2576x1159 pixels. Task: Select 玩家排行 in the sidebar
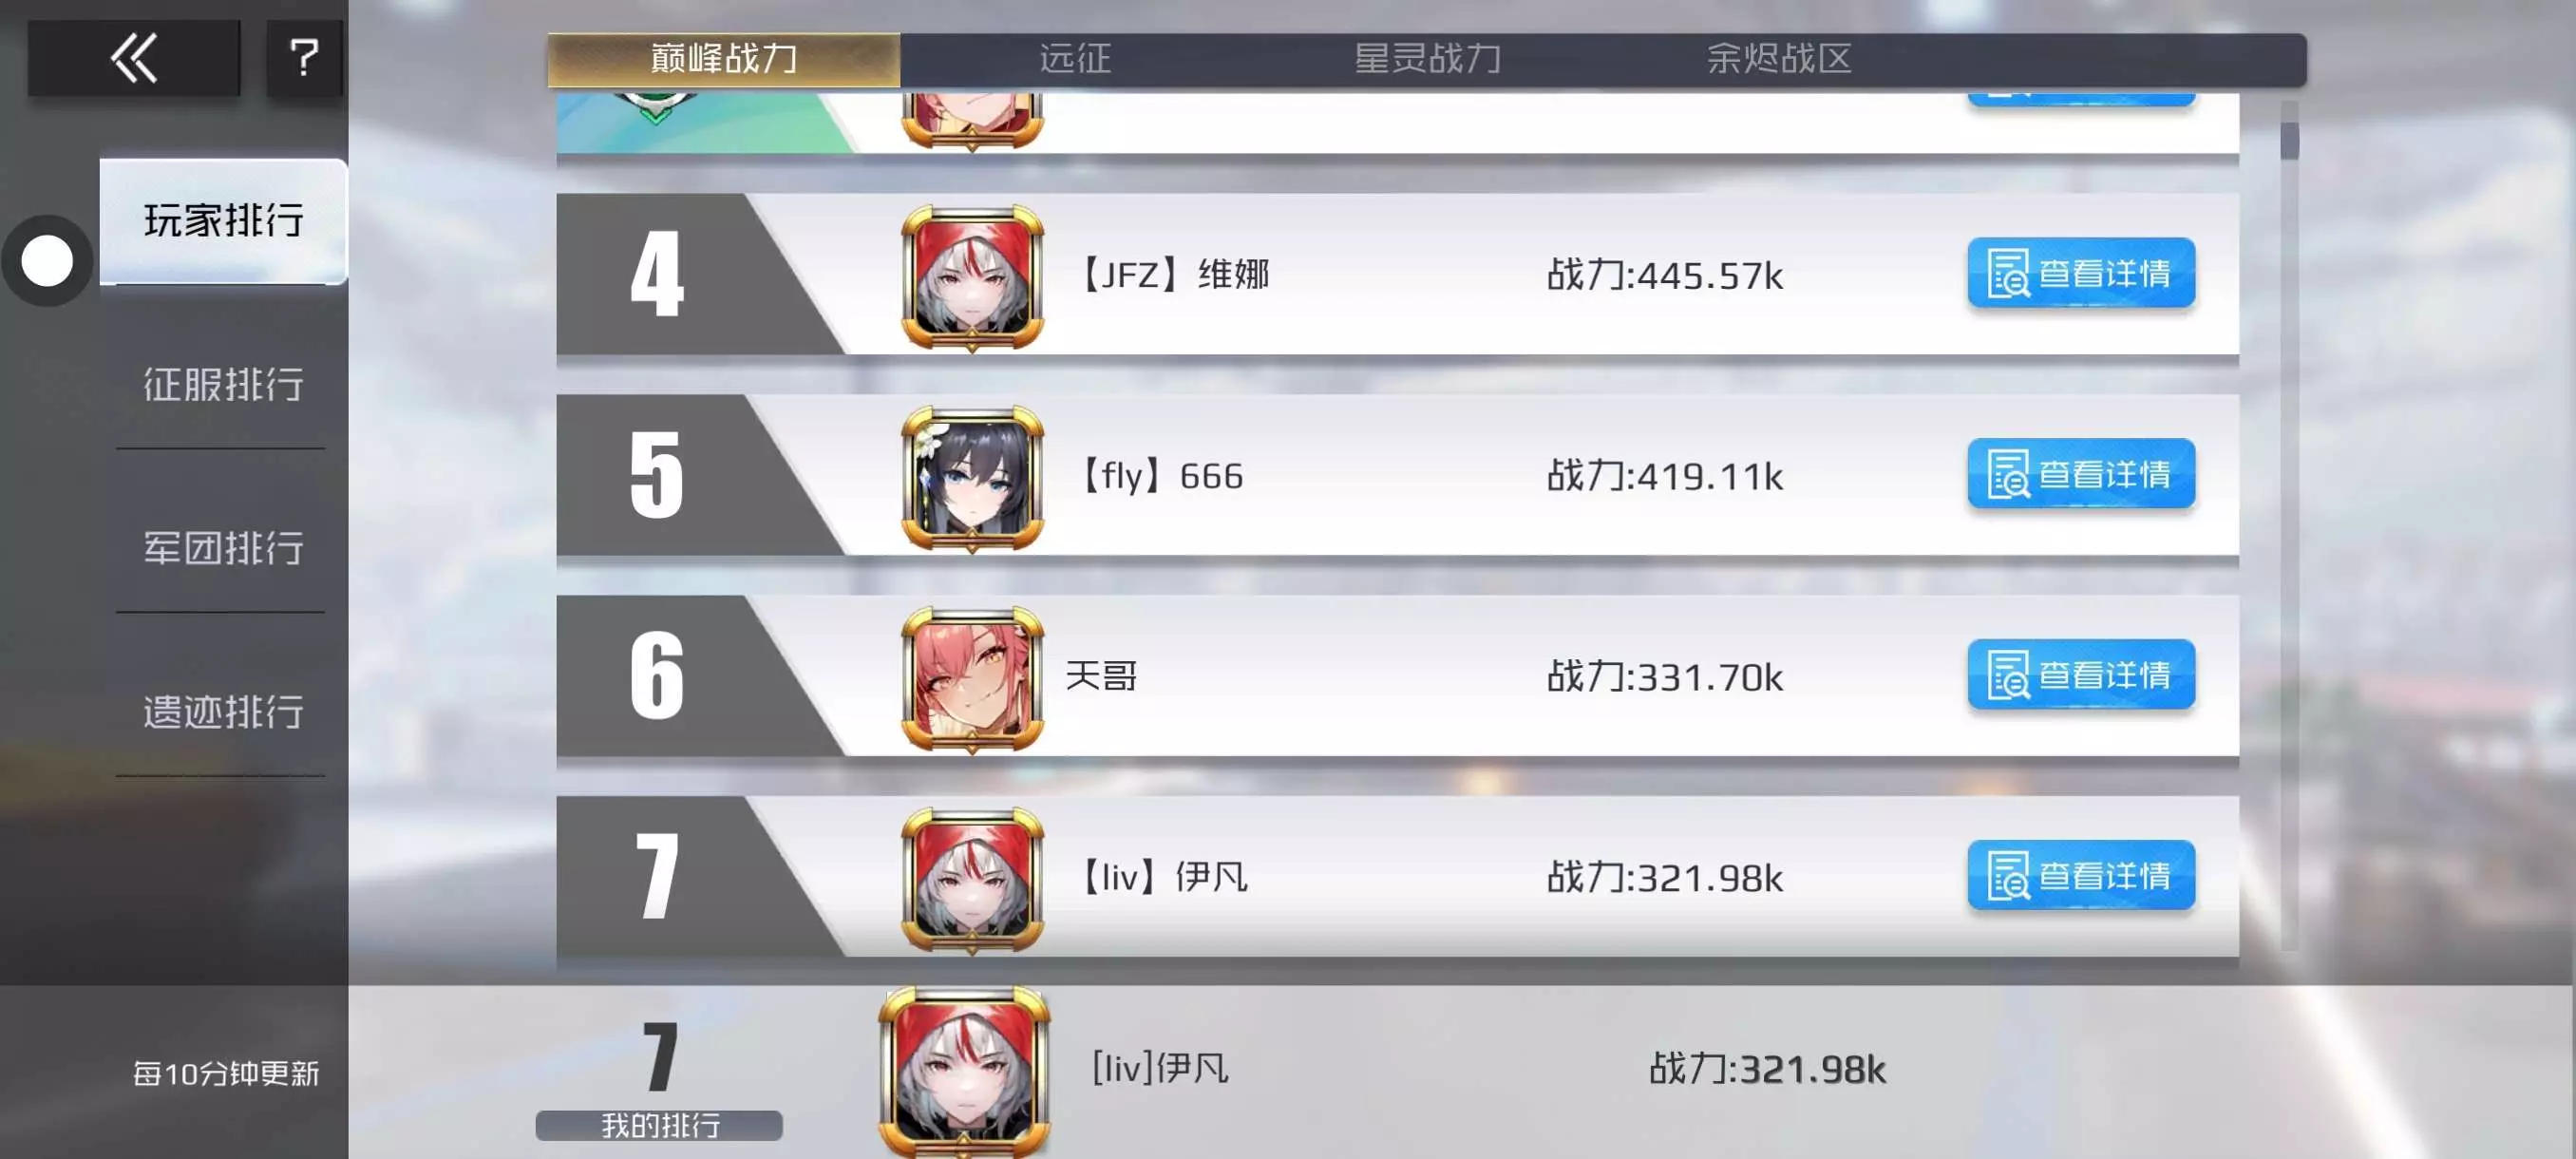223,221
